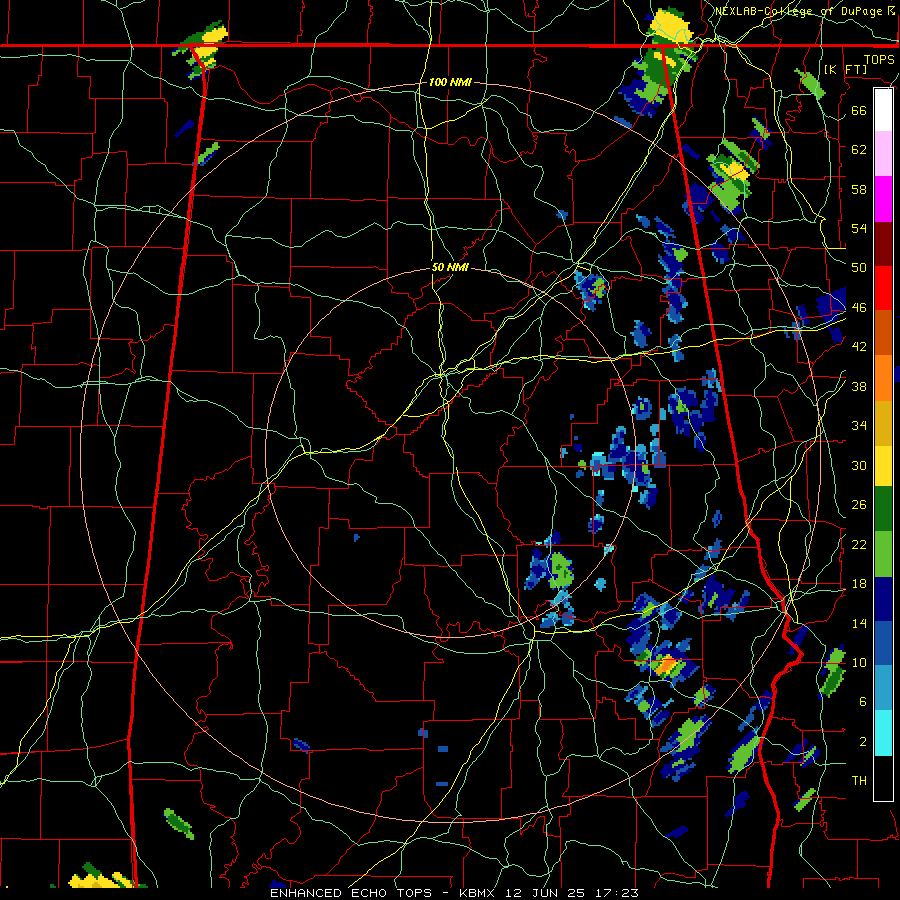Click the '50 NMI' range ring label
Viewport: 900px width, 900px height.
(x=450, y=267)
